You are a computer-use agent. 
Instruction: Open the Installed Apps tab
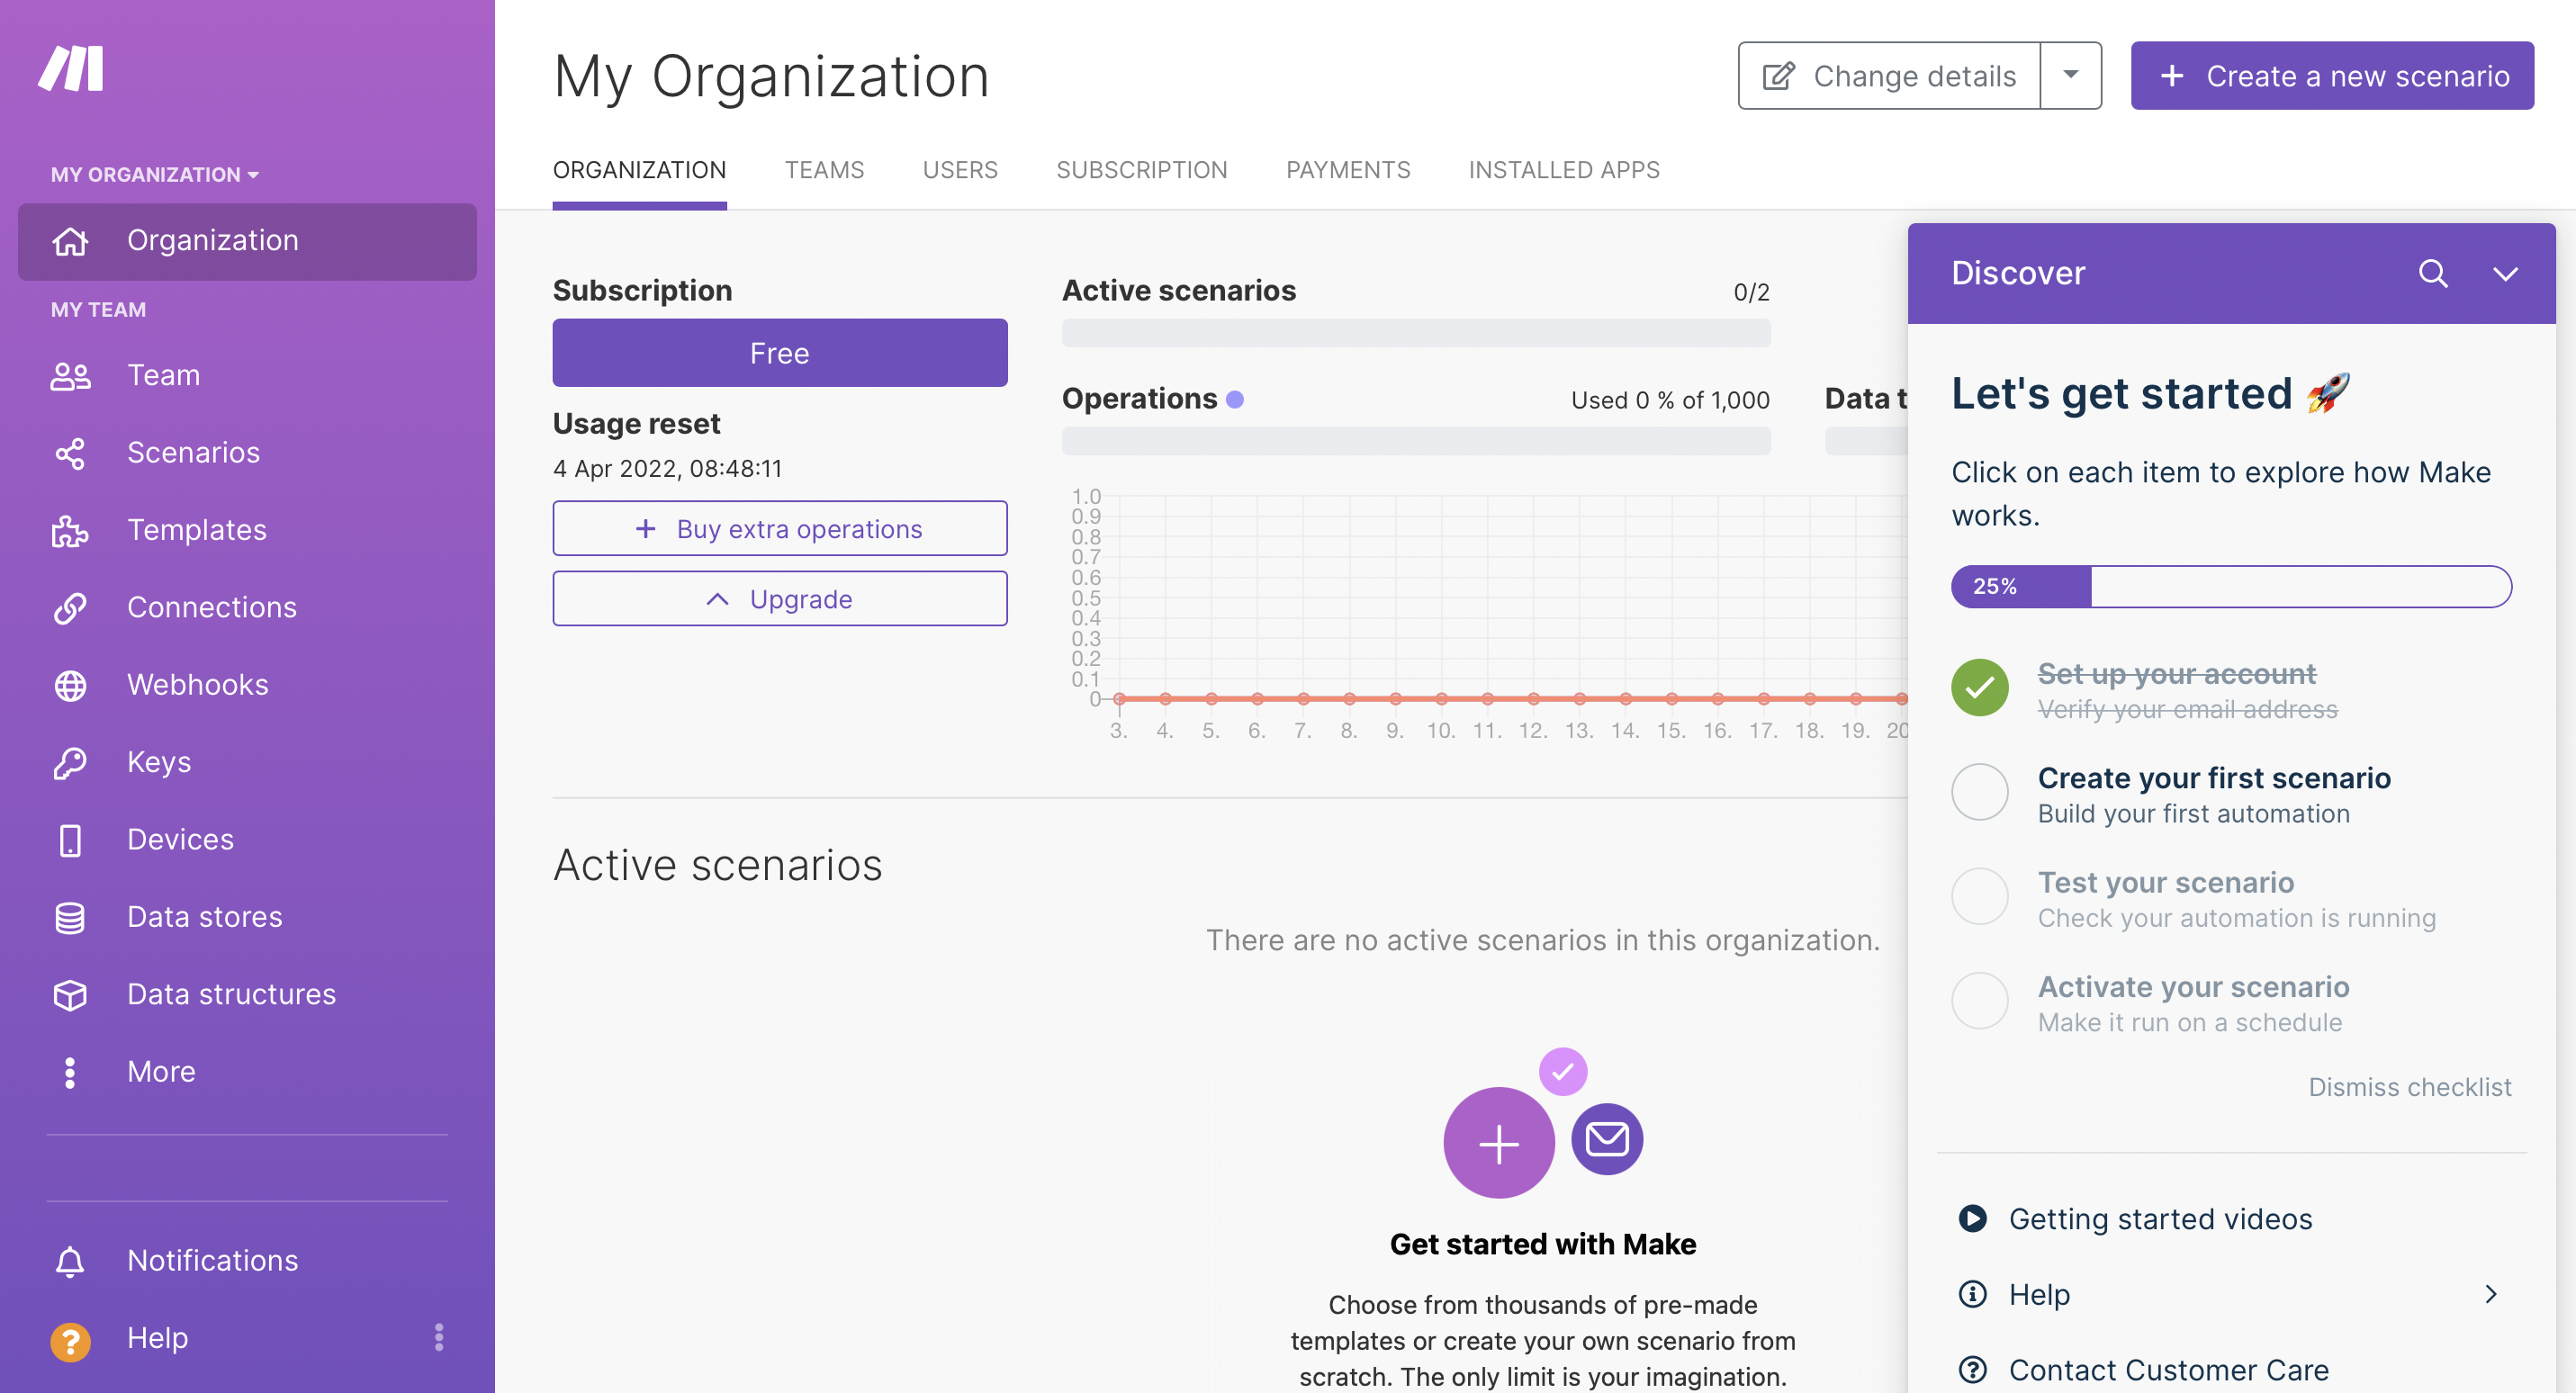1563,170
